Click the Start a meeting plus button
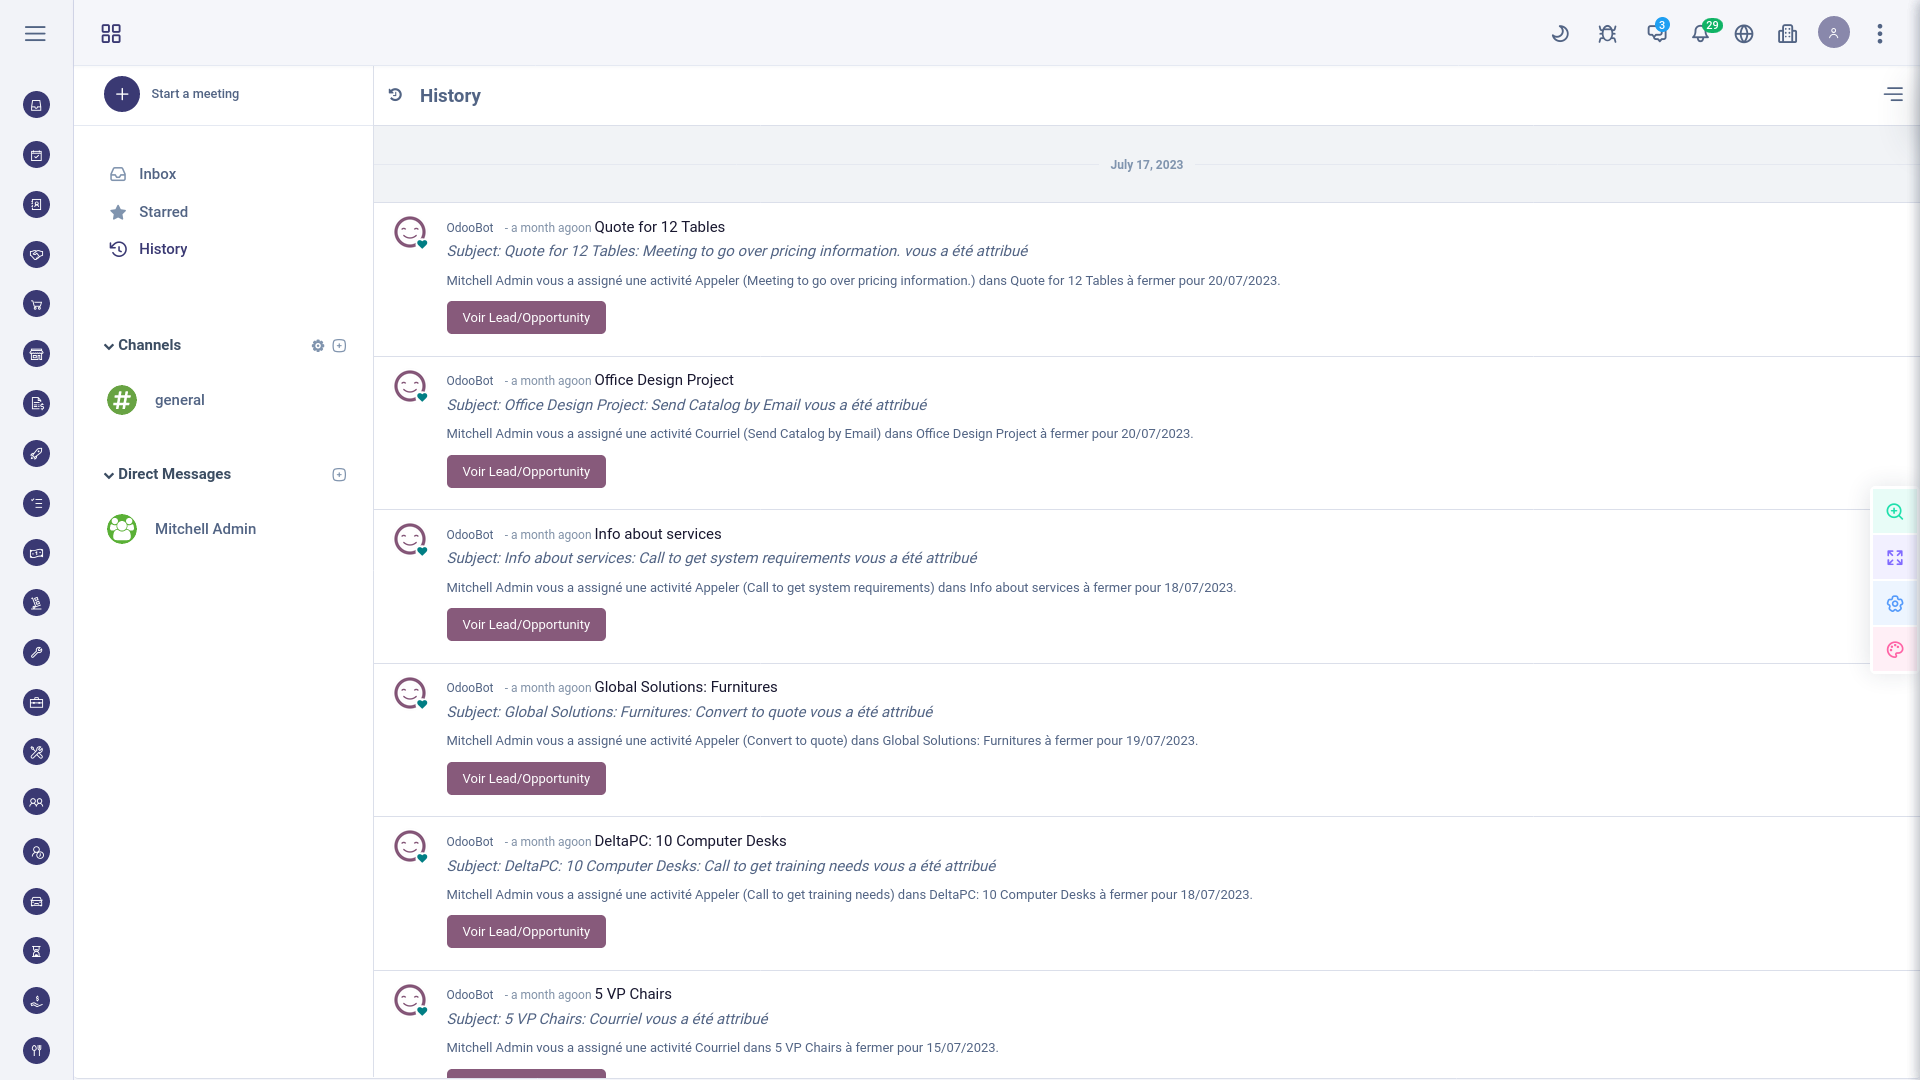Image resolution: width=1920 pixels, height=1080 pixels. point(122,94)
